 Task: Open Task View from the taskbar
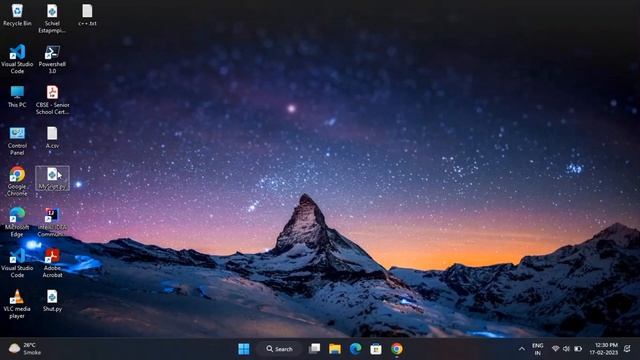pyautogui.click(x=314, y=349)
